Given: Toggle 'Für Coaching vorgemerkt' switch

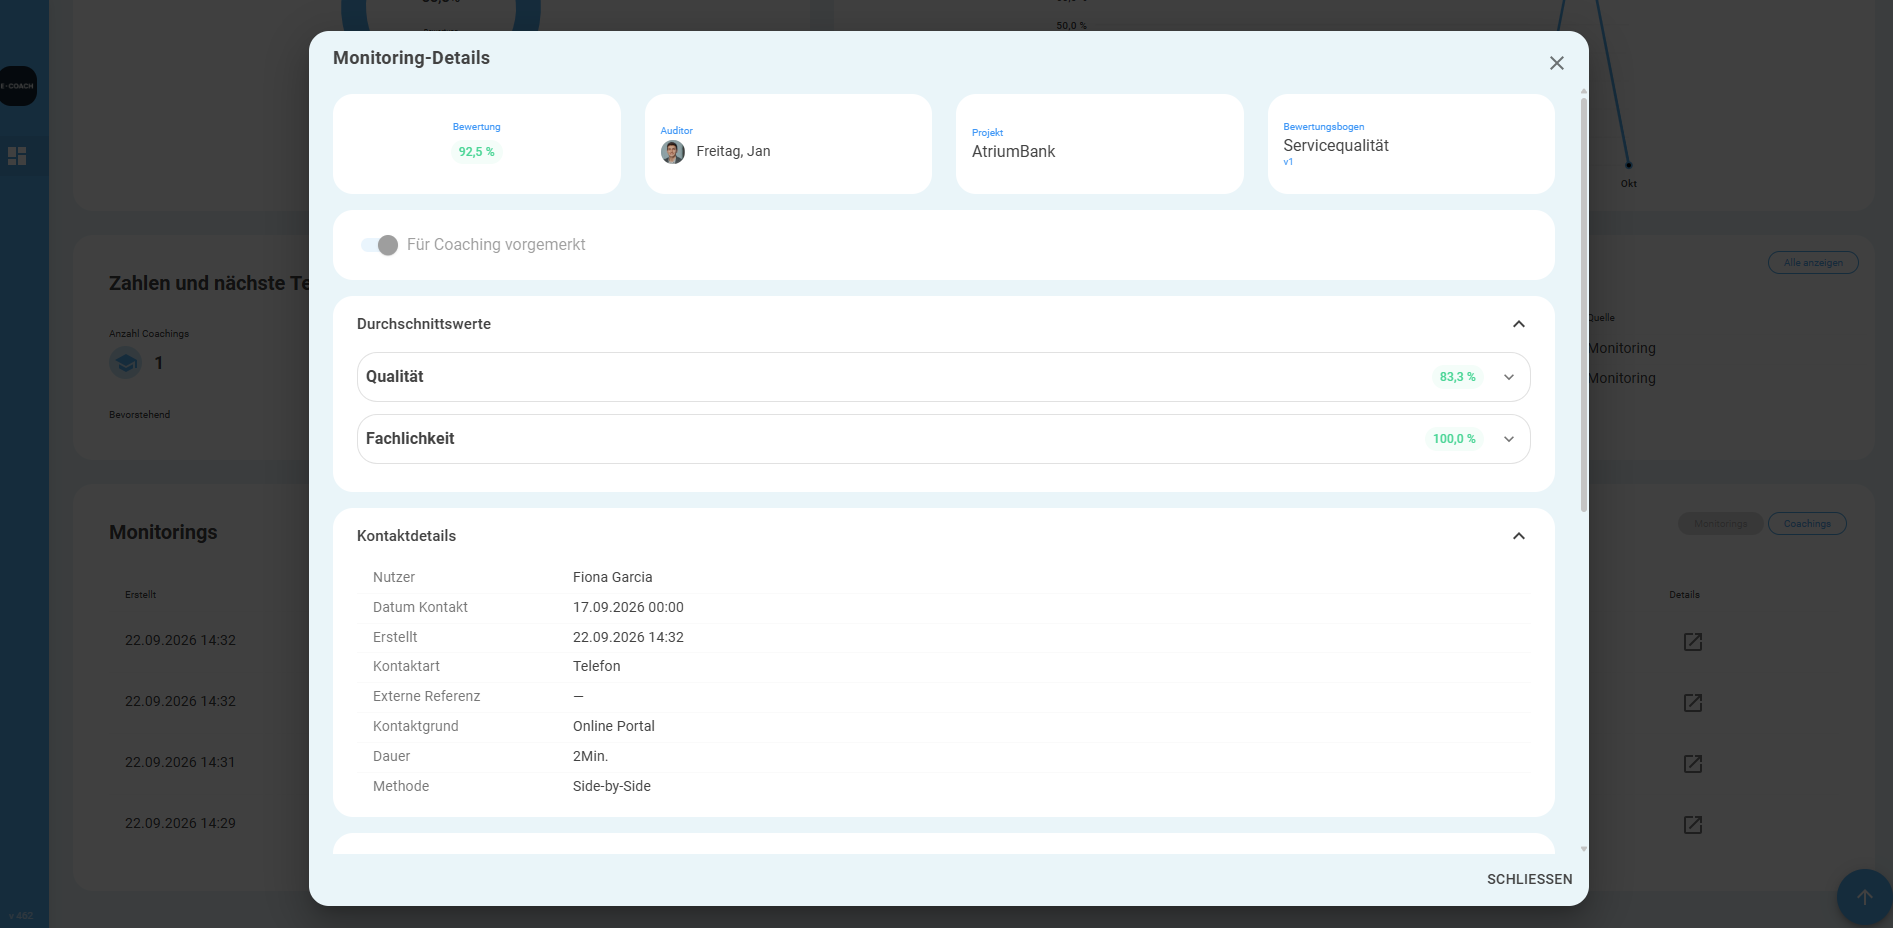Looking at the screenshot, I should (x=380, y=245).
